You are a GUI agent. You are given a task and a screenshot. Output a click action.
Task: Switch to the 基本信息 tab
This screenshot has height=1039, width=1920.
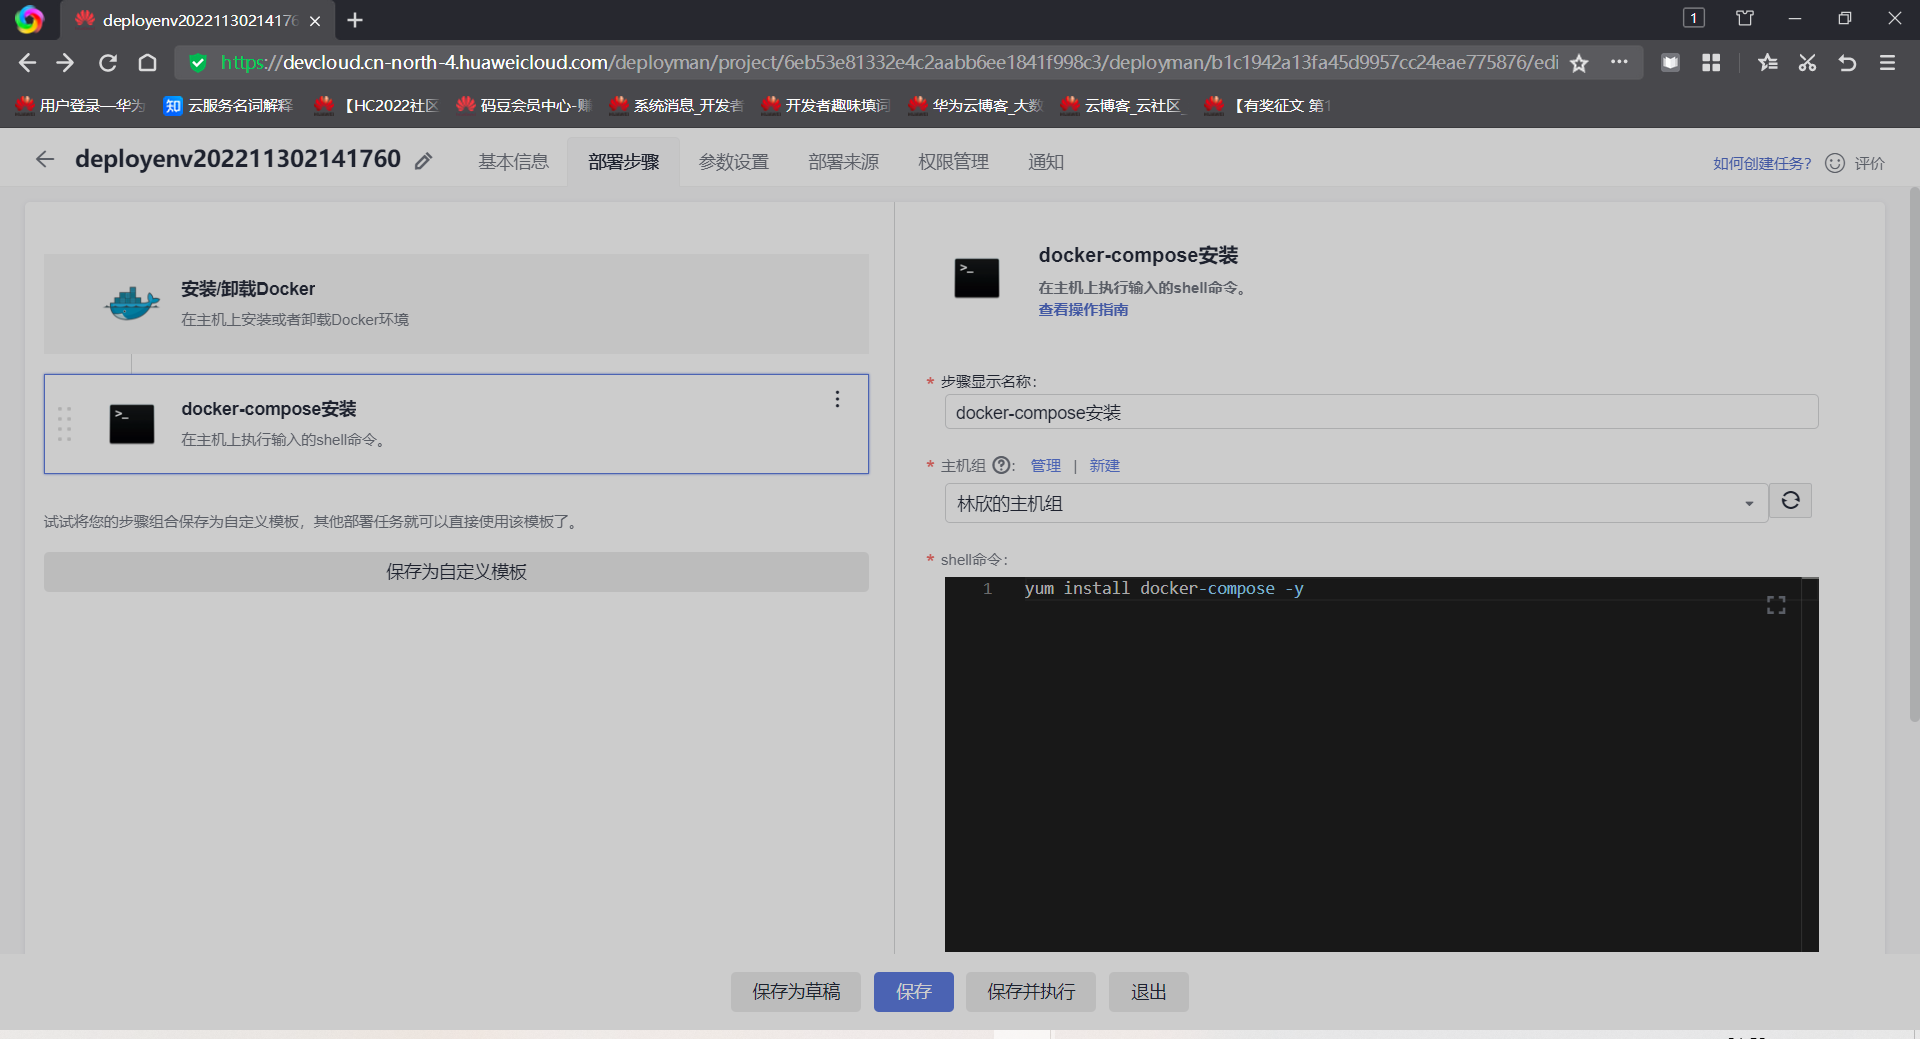coord(513,162)
